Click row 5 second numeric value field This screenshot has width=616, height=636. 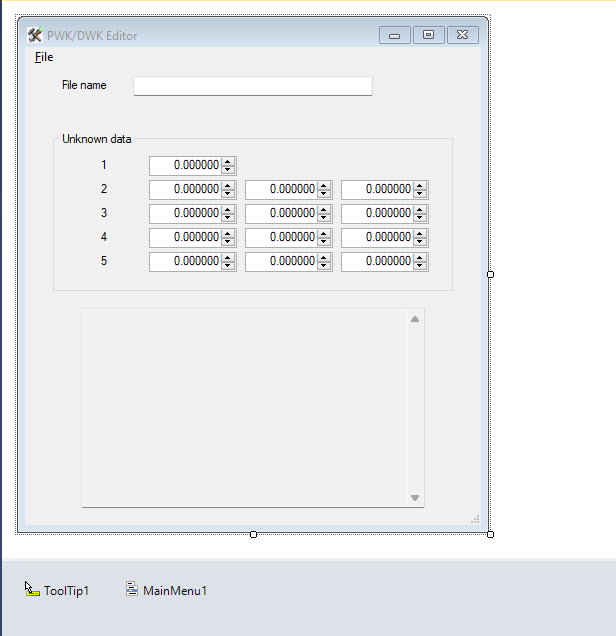click(281, 261)
